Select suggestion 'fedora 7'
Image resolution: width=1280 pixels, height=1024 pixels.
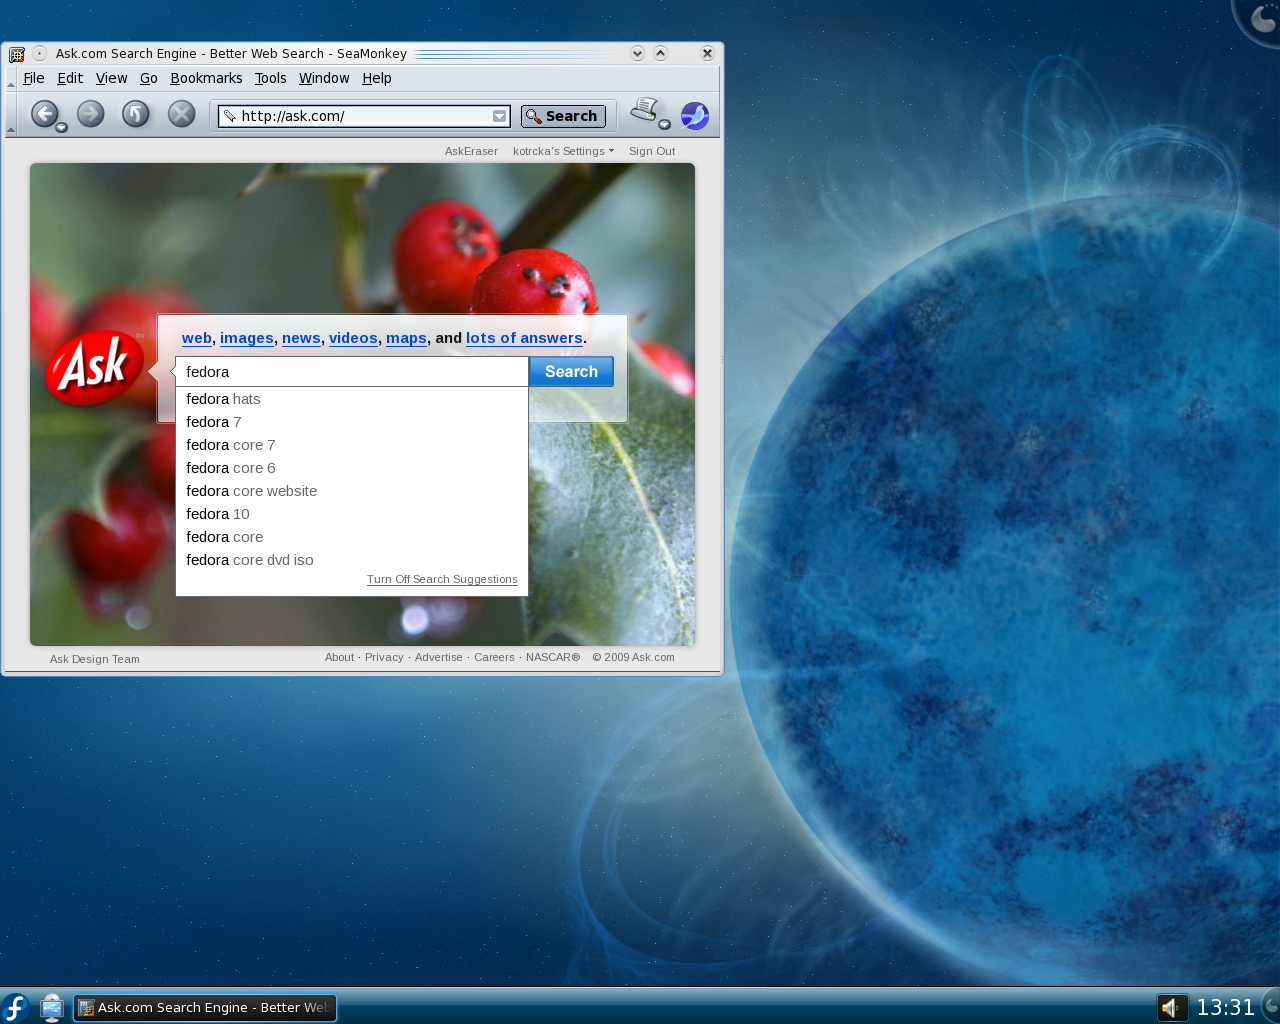coord(352,422)
